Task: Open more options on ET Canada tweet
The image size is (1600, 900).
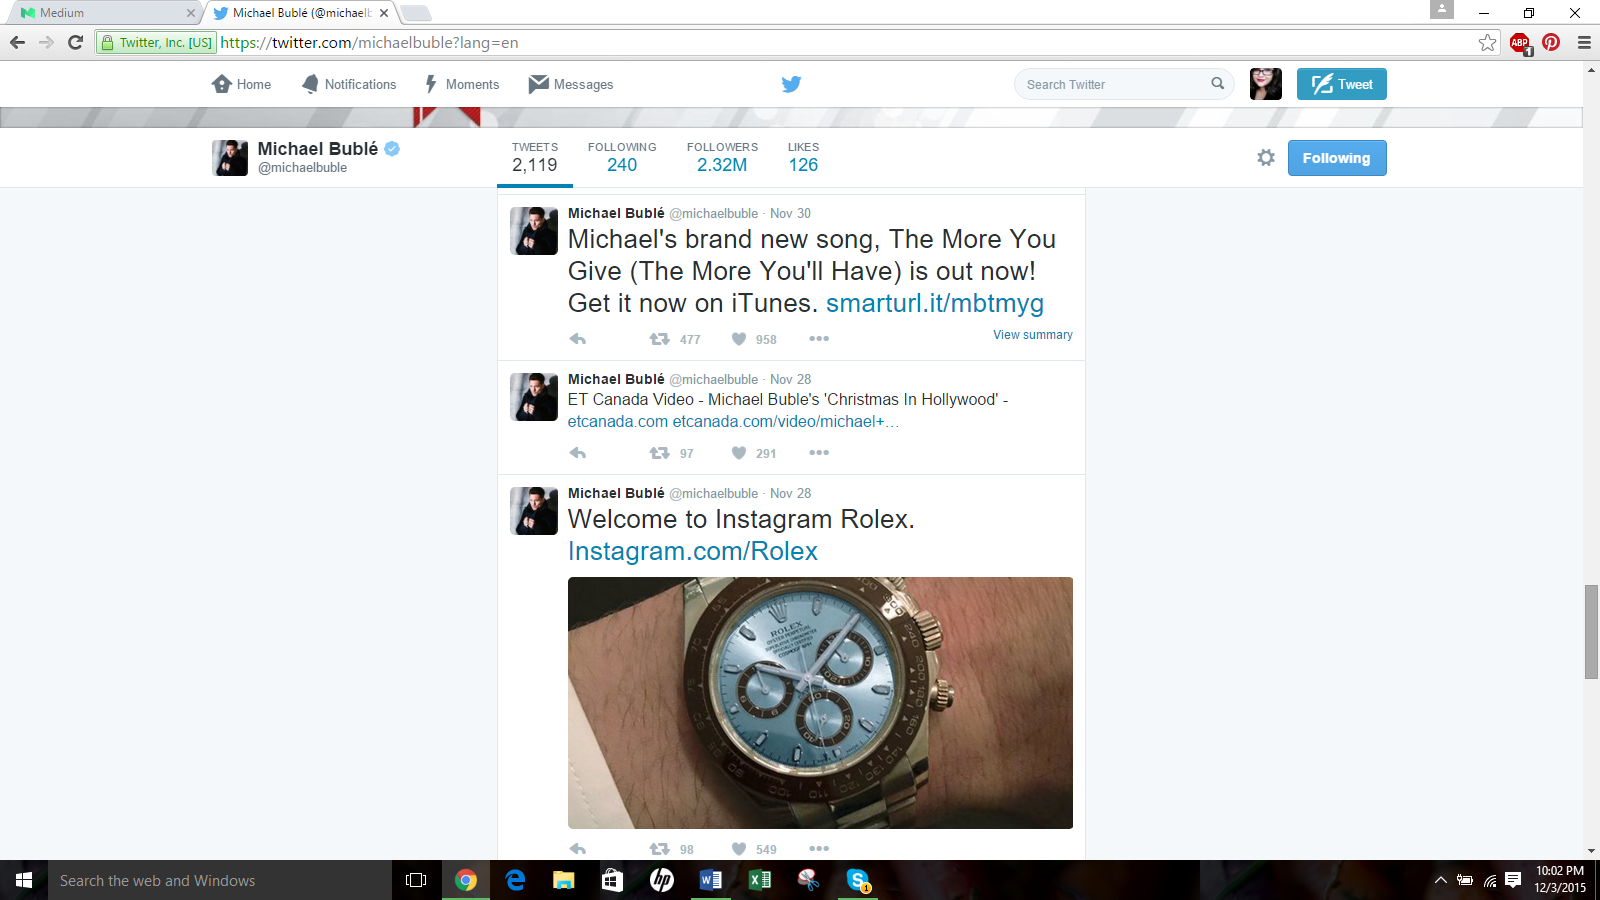Action: [x=819, y=453]
